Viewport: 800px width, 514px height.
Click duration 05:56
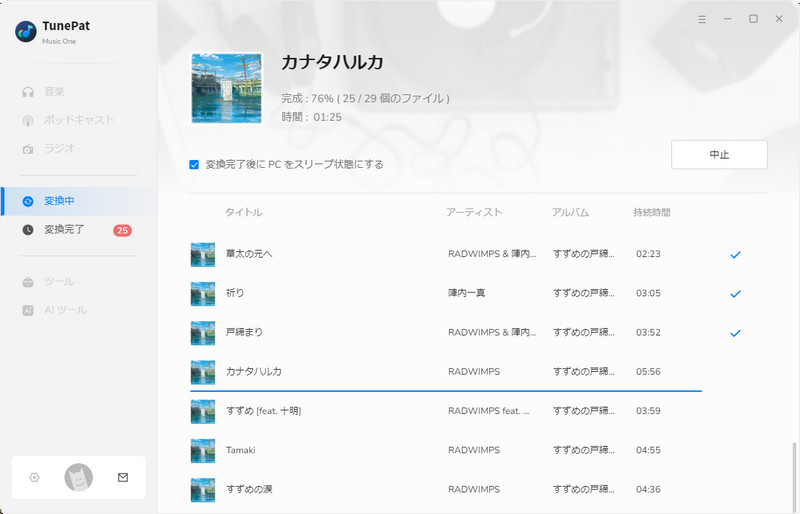tap(648, 372)
